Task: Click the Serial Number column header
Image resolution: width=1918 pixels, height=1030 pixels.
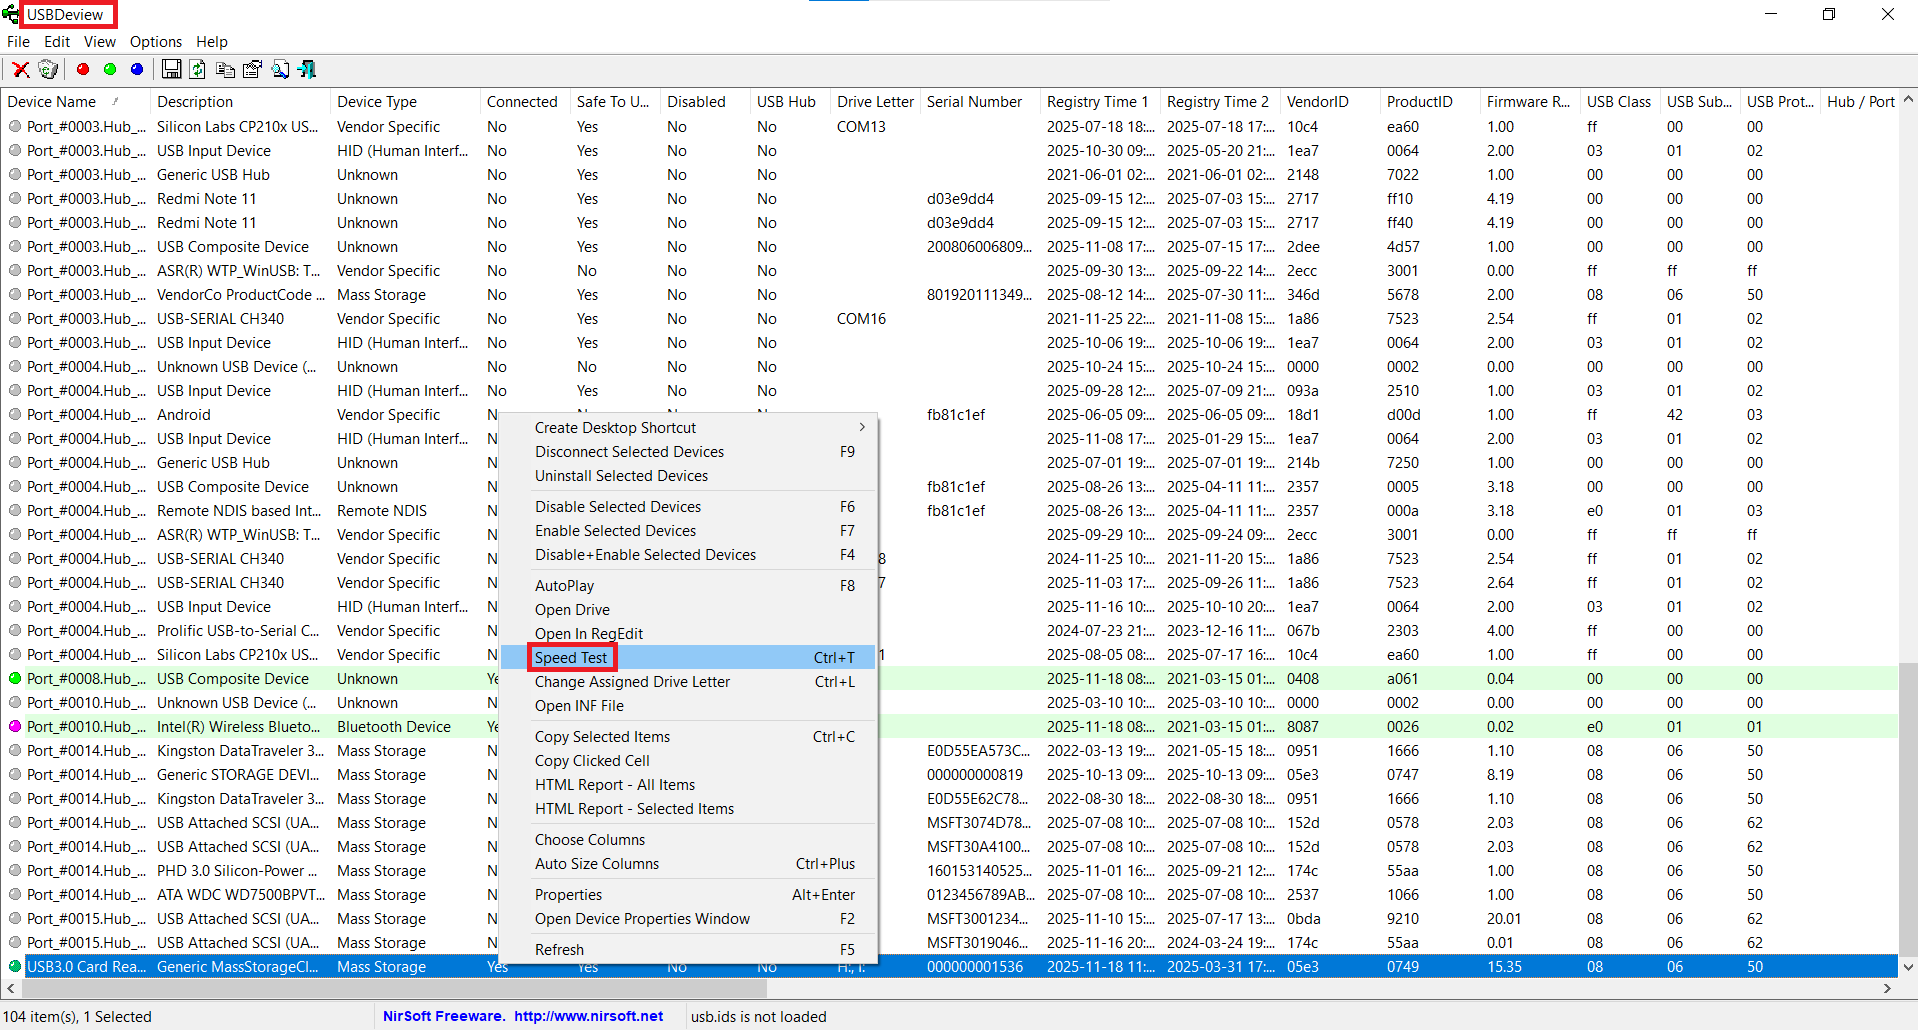Action: [974, 102]
